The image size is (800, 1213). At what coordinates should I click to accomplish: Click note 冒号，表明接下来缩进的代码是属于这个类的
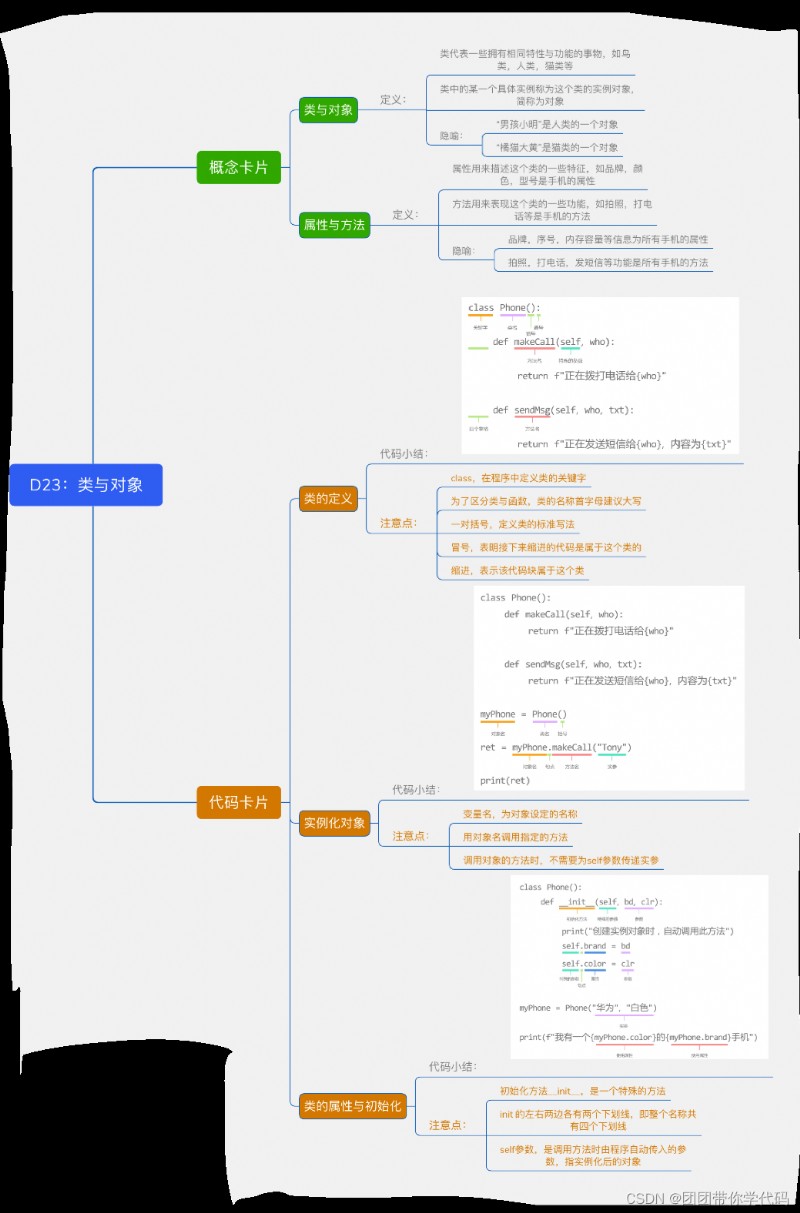coord(546,548)
